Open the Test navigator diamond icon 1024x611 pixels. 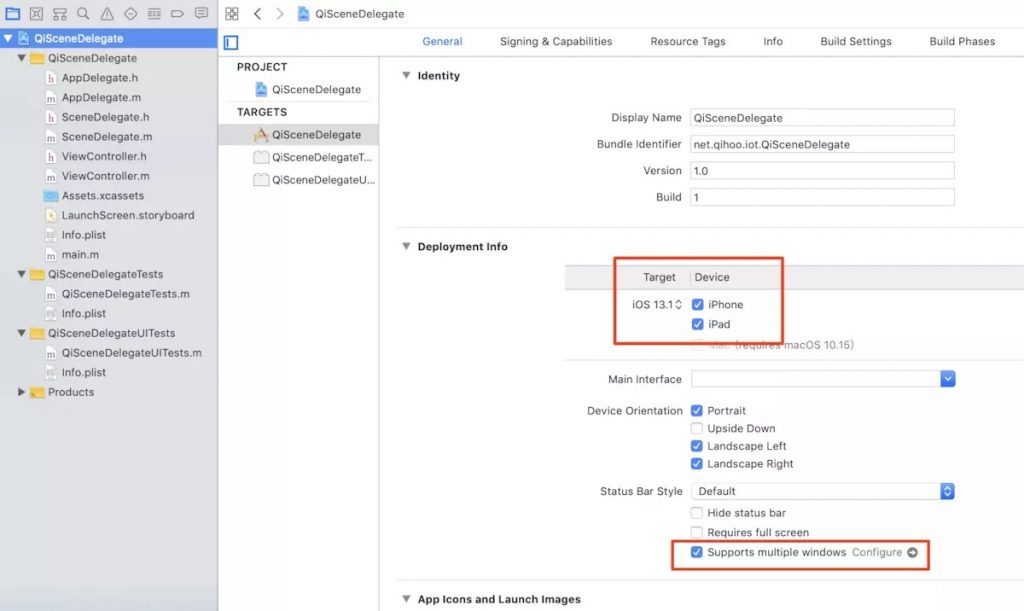pyautogui.click(x=131, y=13)
